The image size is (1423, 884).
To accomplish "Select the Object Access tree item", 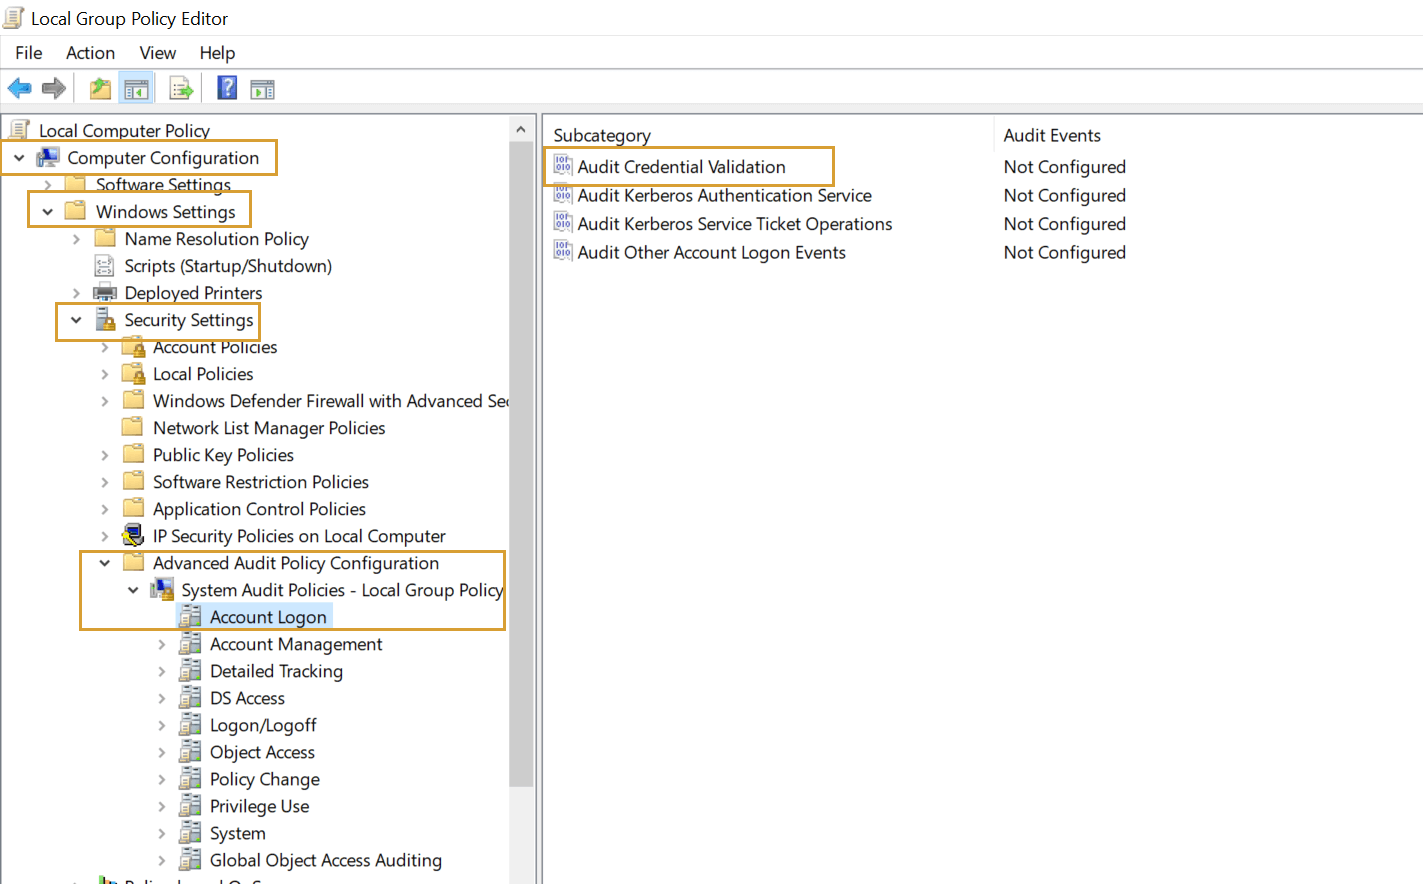I will (261, 752).
